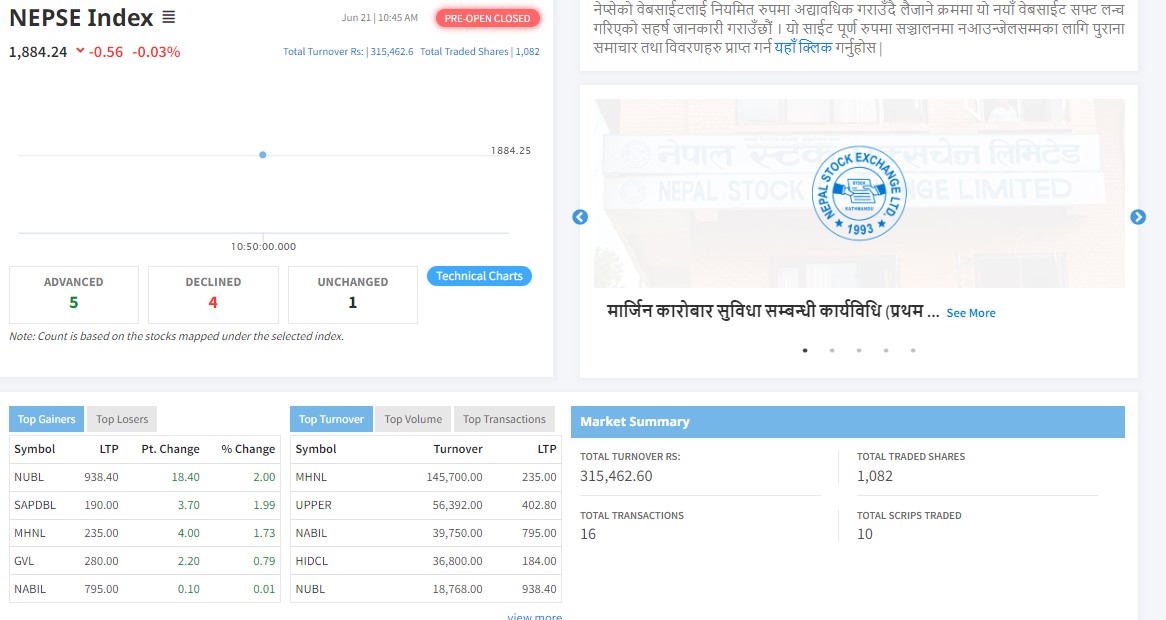
Task: Follow the See More link
Action: click(970, 313)
